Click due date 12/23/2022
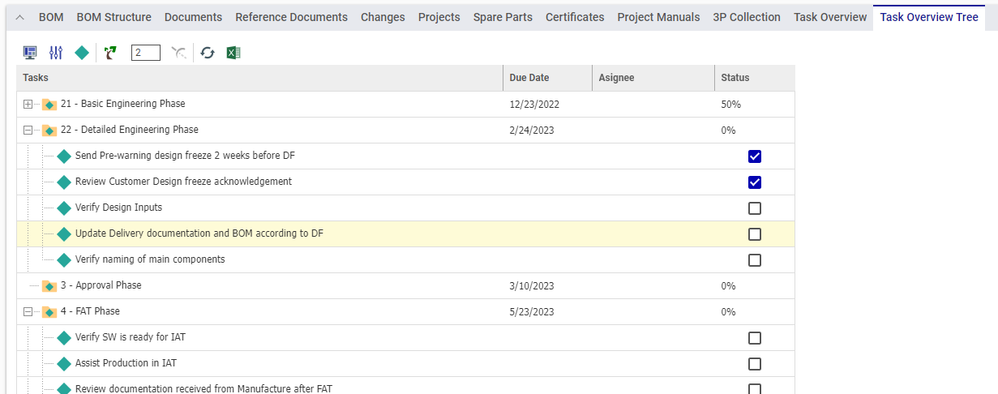Screen dimensions: 998x394 (535, 104)
